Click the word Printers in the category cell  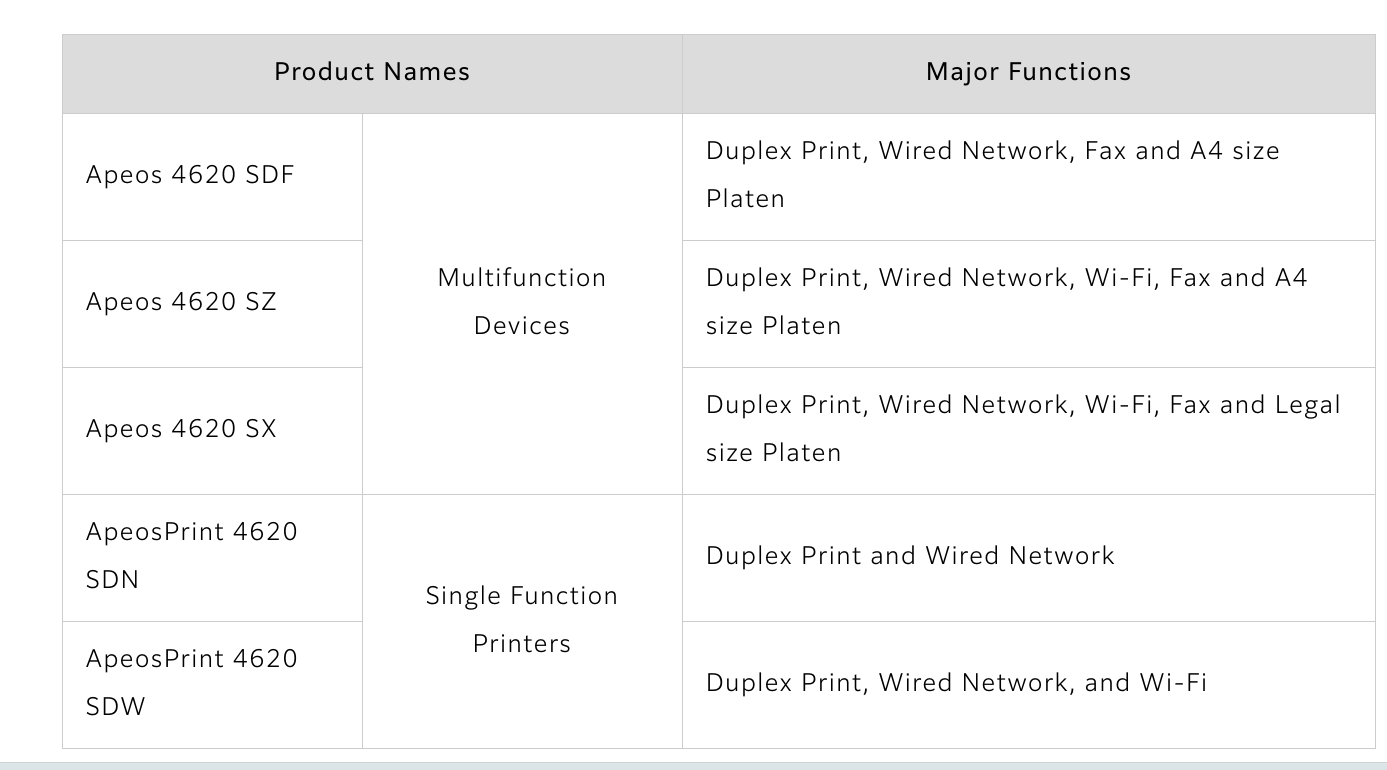coord(522,644)
